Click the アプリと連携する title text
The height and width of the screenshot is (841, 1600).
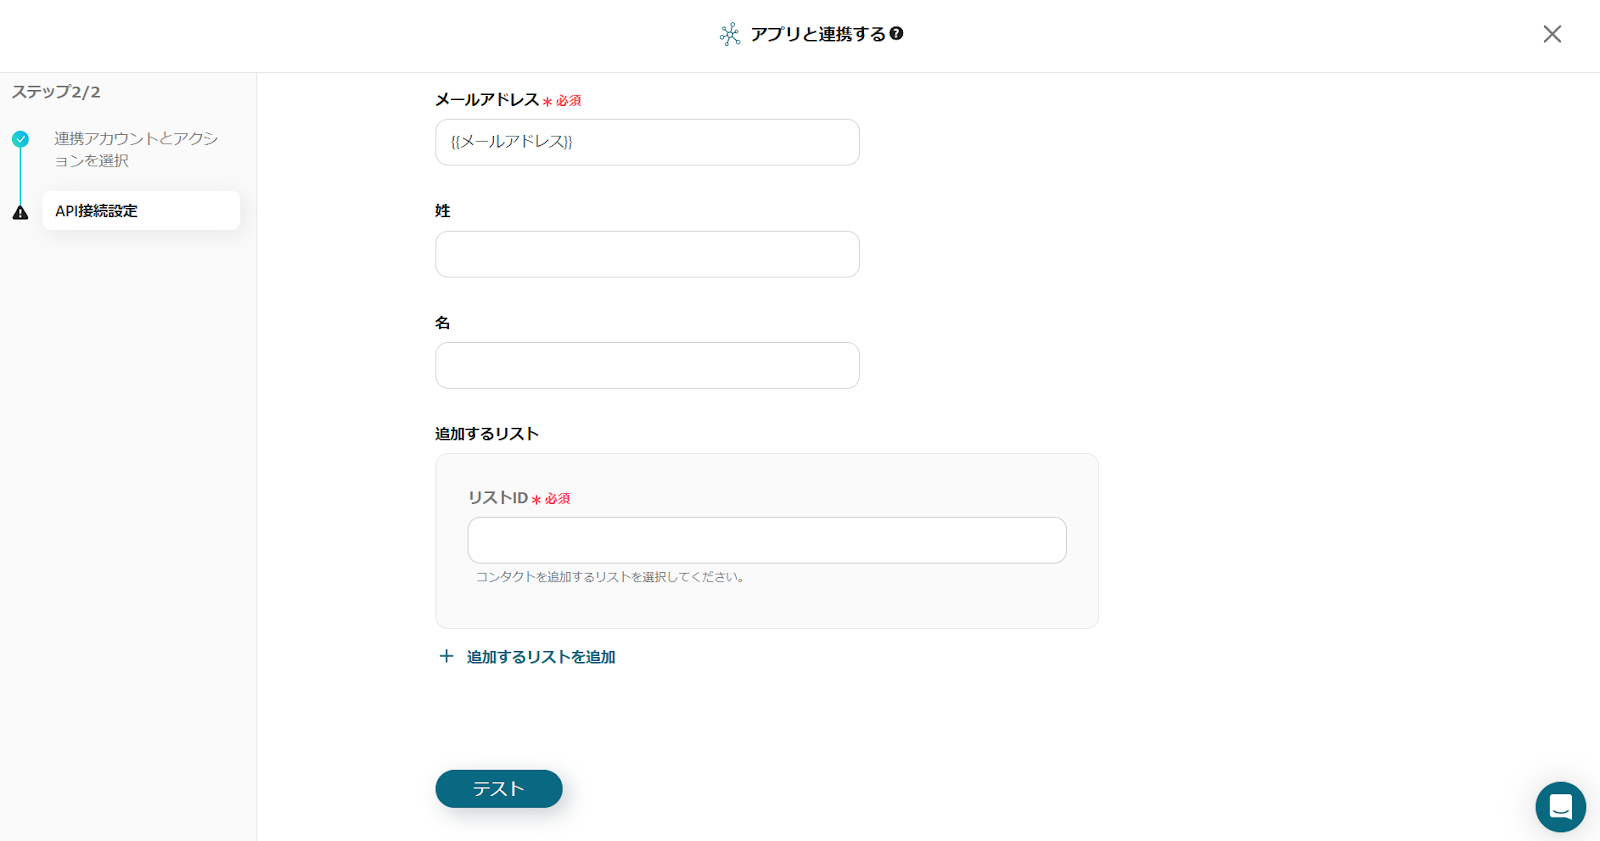click(x=818, y=34)
